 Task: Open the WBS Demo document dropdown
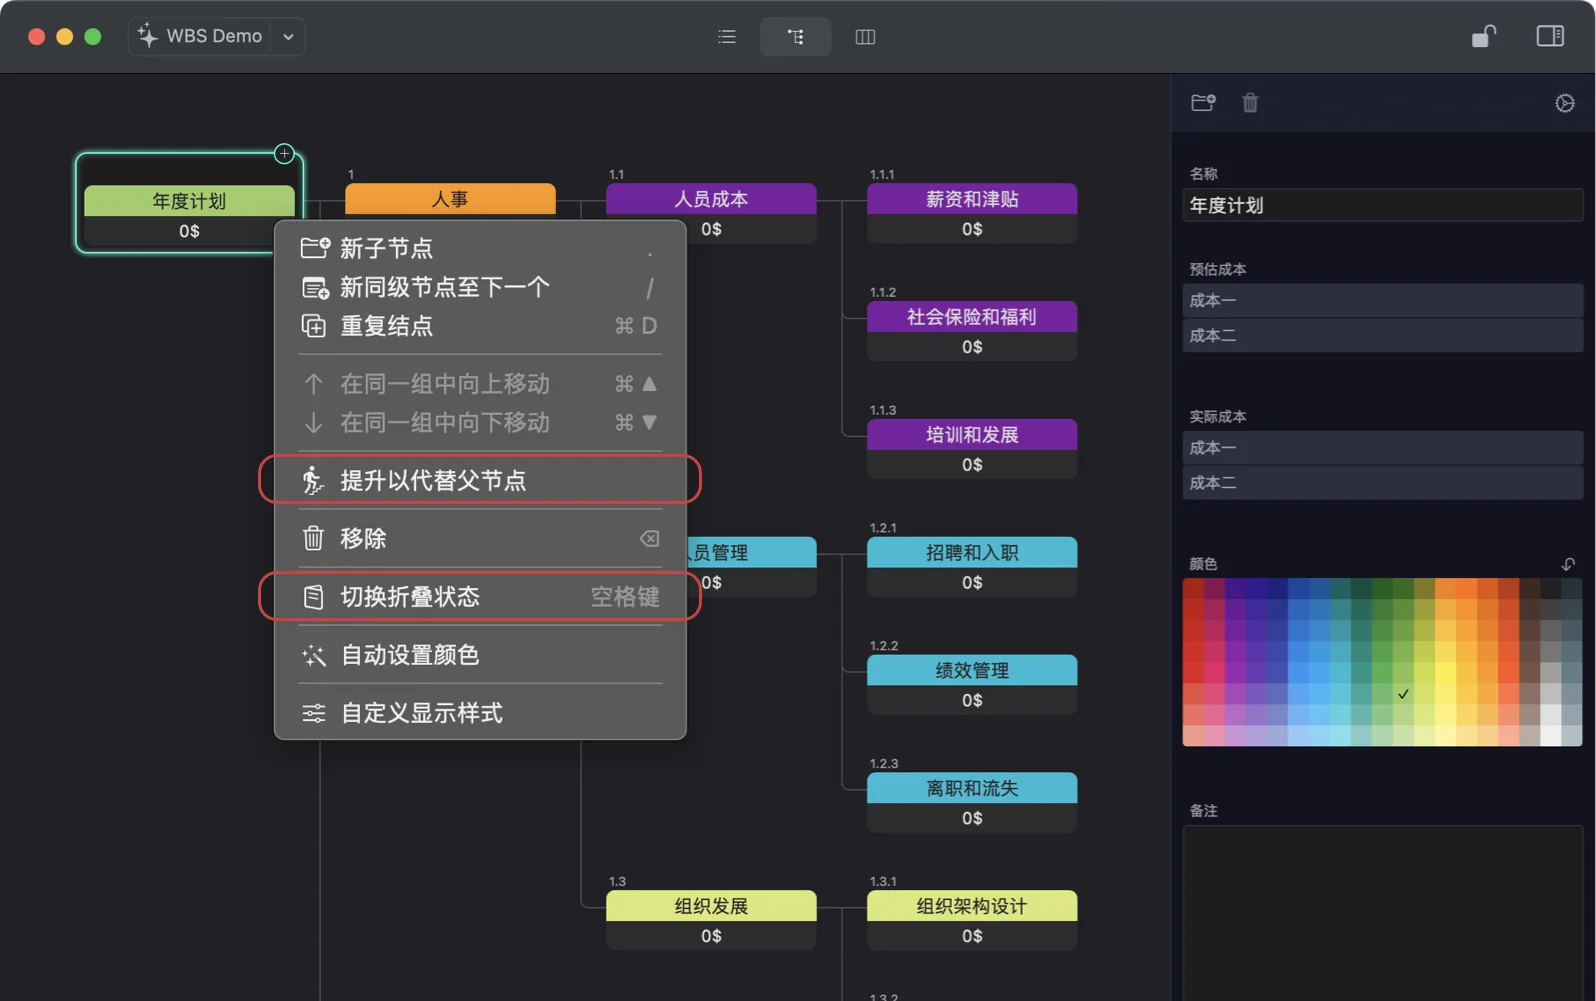(x=288, y=37)
